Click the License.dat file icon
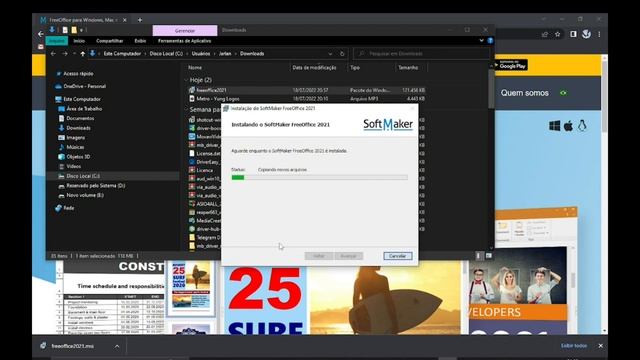The height and width of the screenshot is (360, 640). click(x=192, y=153)
